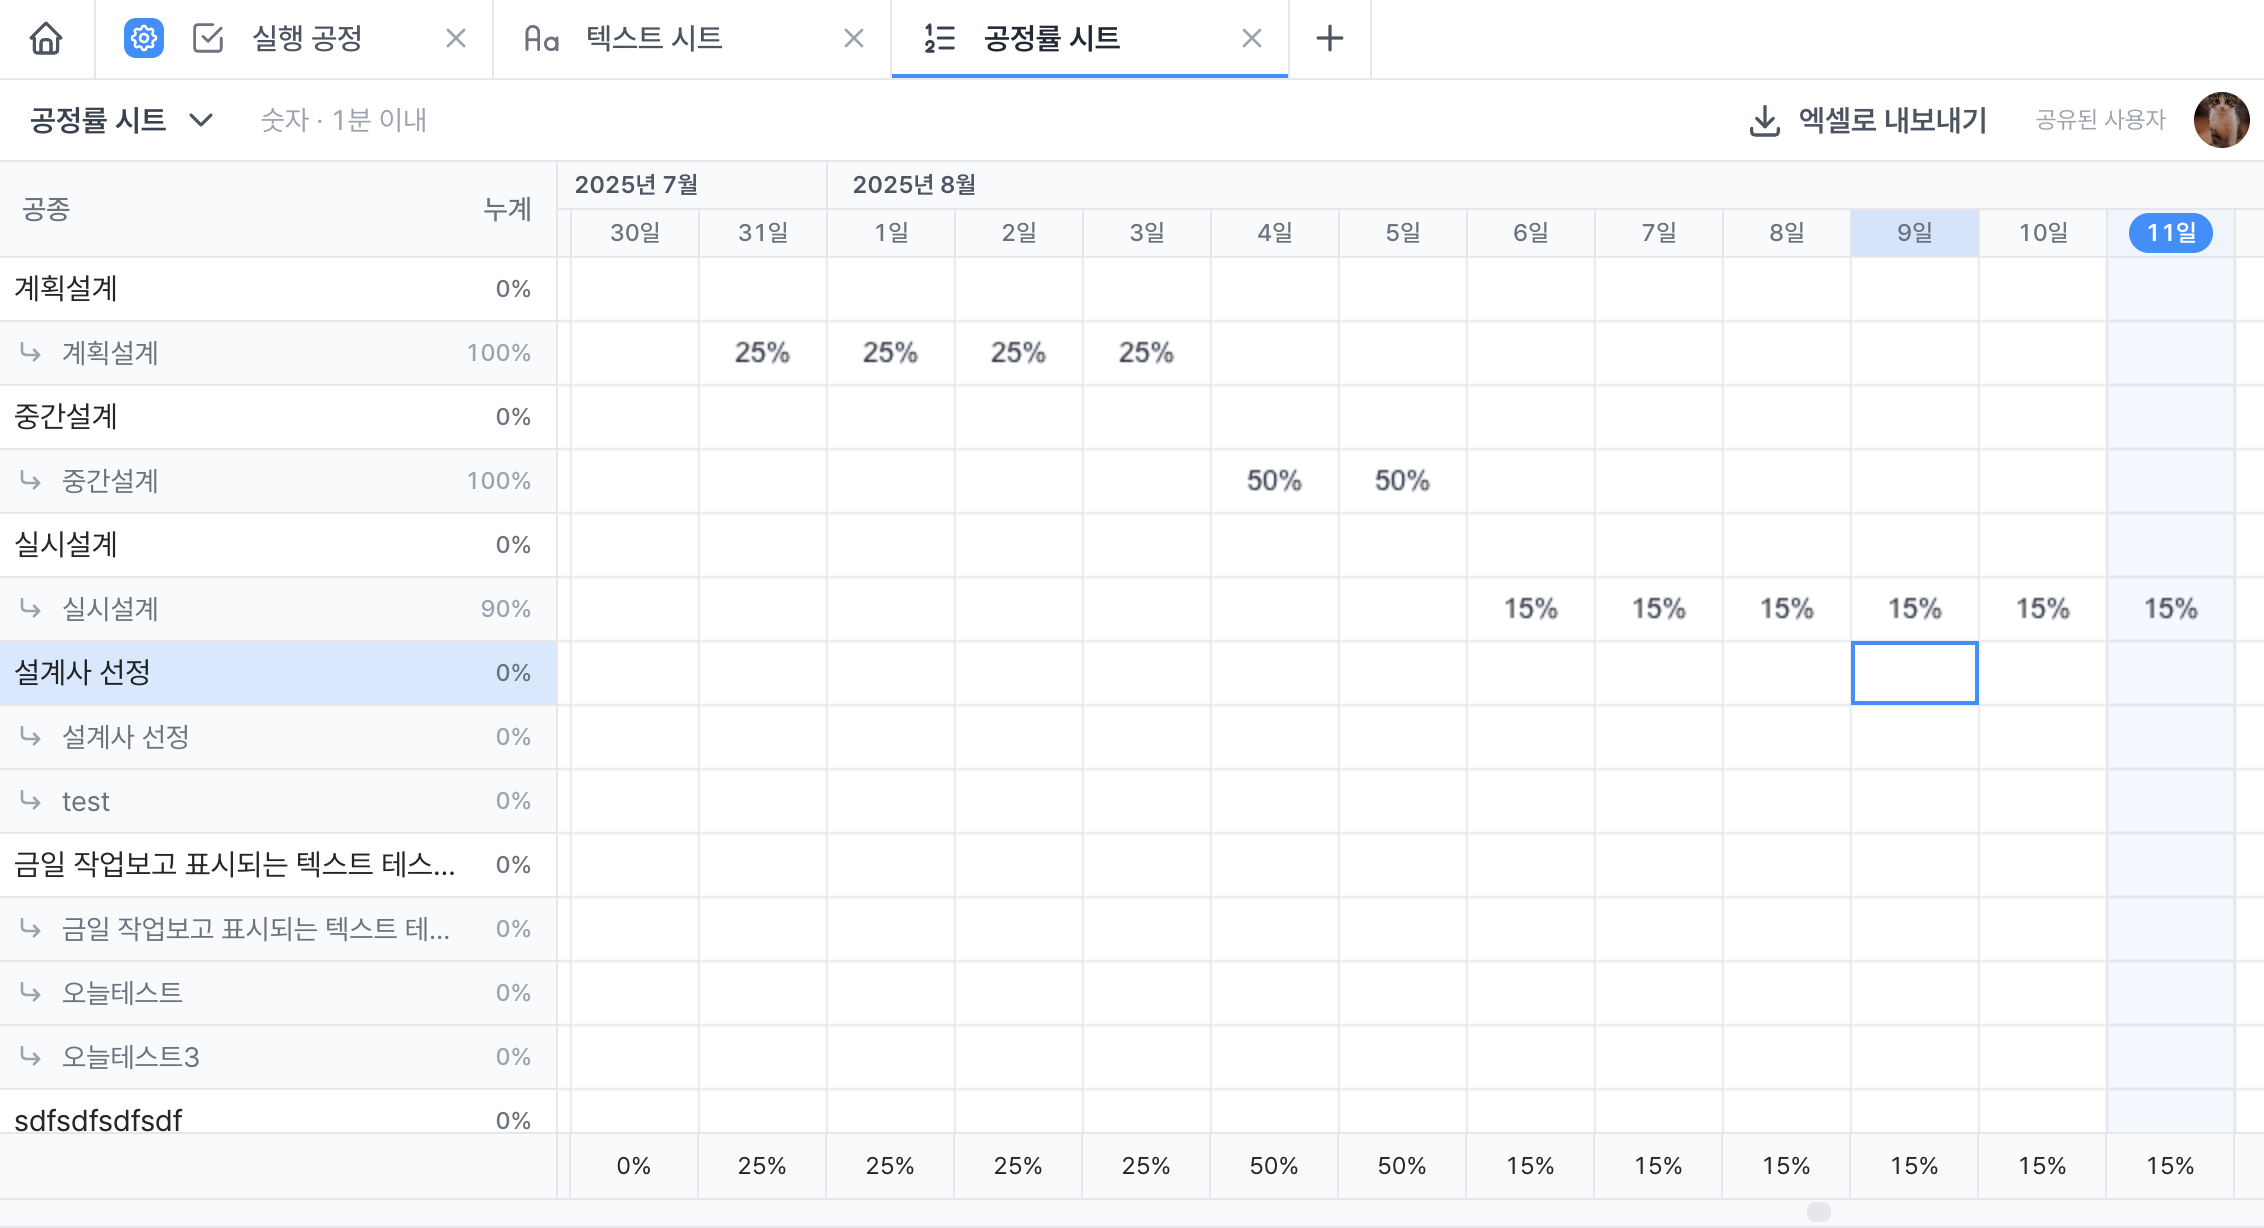Click the 15% cell under 8일 for 실시설계
This screenshot has width=2264, height=1228.
coord(1786,608)
